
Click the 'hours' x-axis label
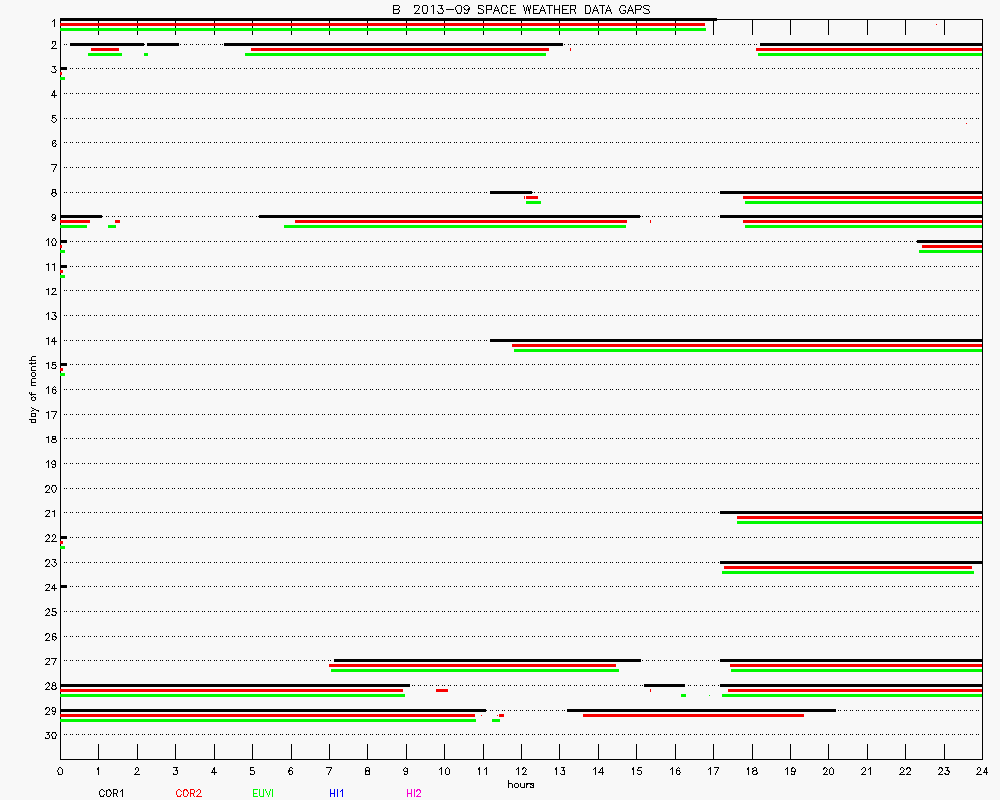pos(520,784)
